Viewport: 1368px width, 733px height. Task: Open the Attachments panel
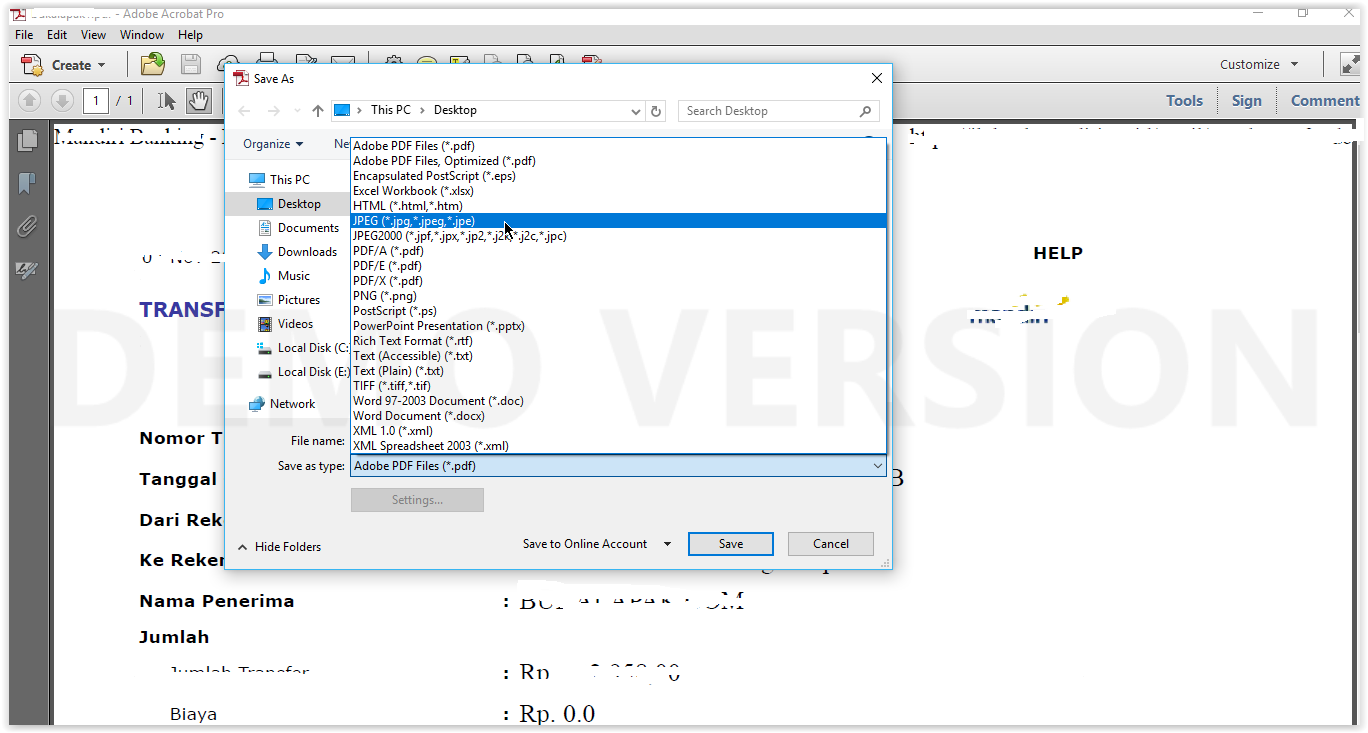(x=27, y=227)
